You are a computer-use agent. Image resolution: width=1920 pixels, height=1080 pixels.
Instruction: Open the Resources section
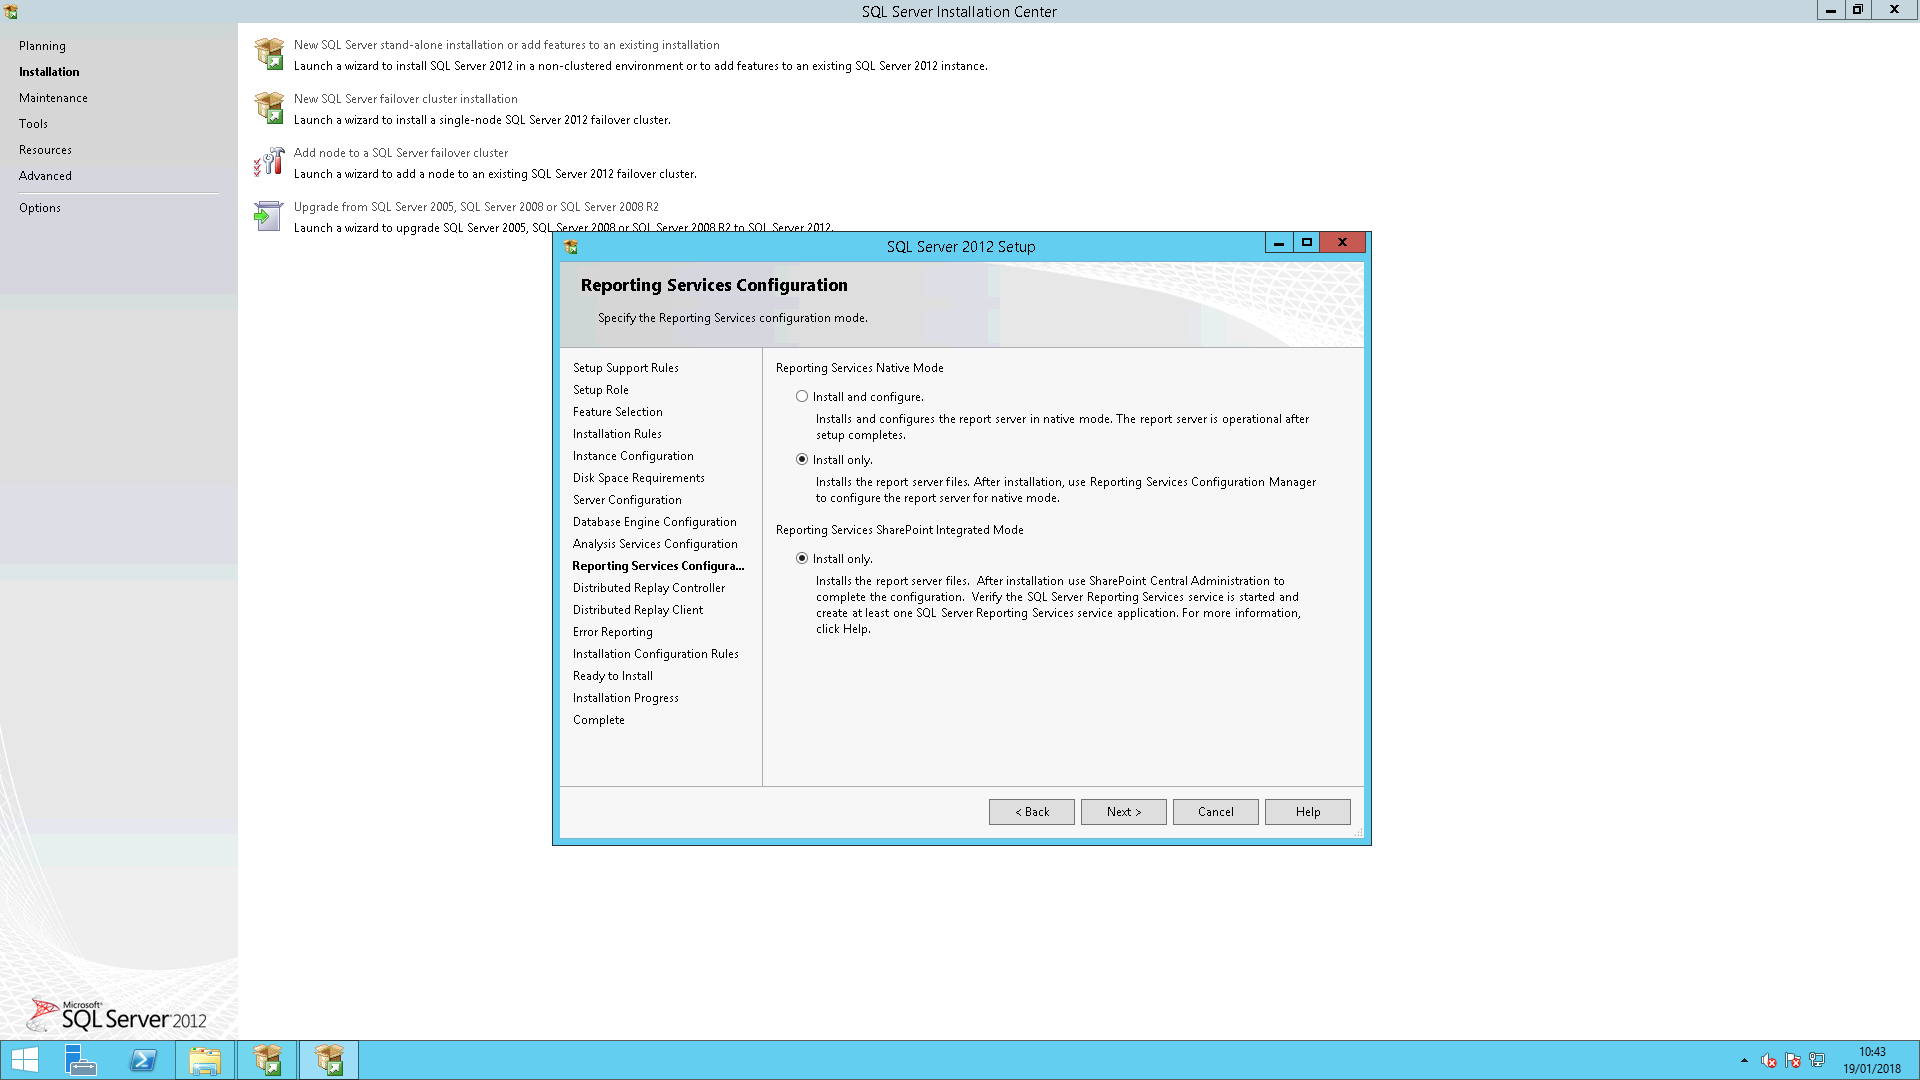(45, 150)
